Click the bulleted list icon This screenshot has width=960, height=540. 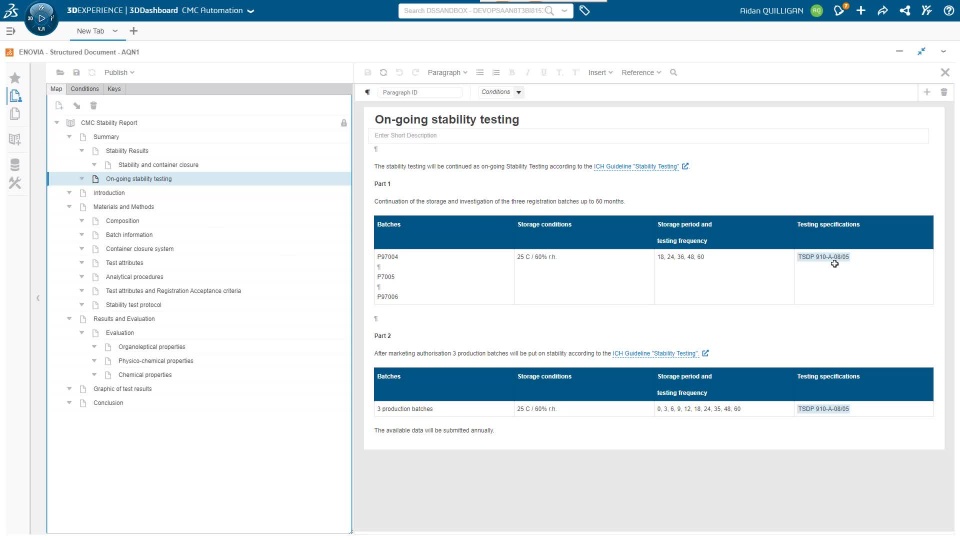point(480,72)
